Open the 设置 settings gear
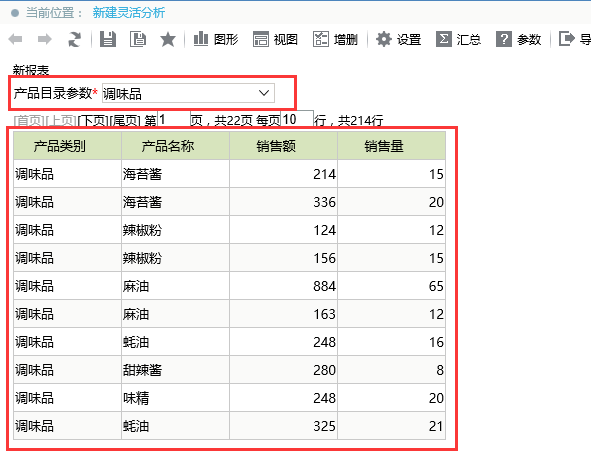 (x=398, y=39)
